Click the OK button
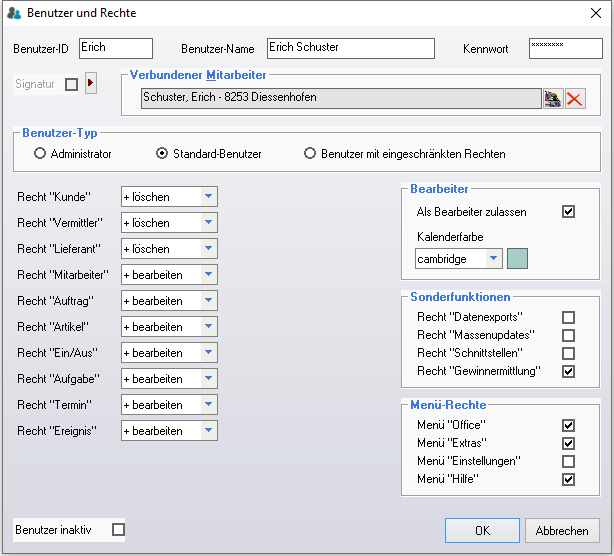Screen dimensions: 614x556 [482, 530]
